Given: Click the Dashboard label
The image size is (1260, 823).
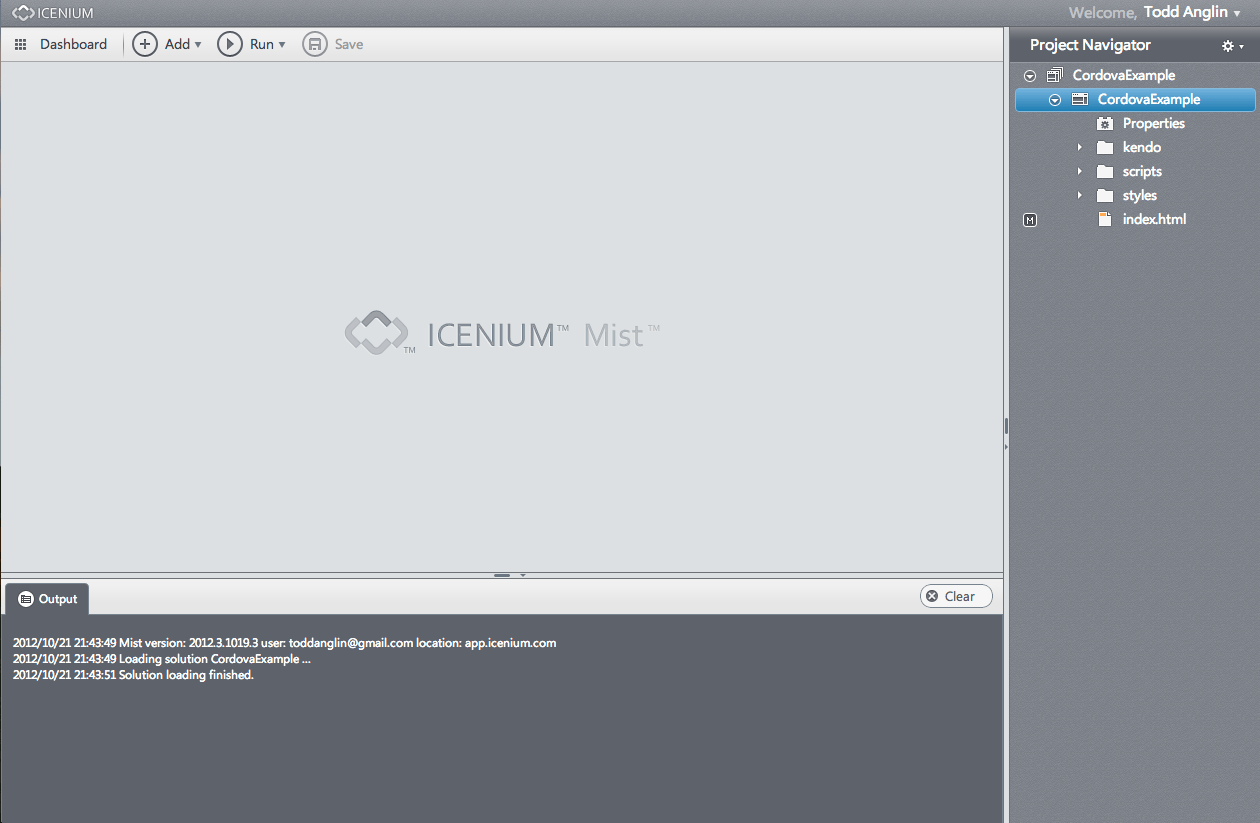Looking at the screenshot, I should (x=73, y=44).
